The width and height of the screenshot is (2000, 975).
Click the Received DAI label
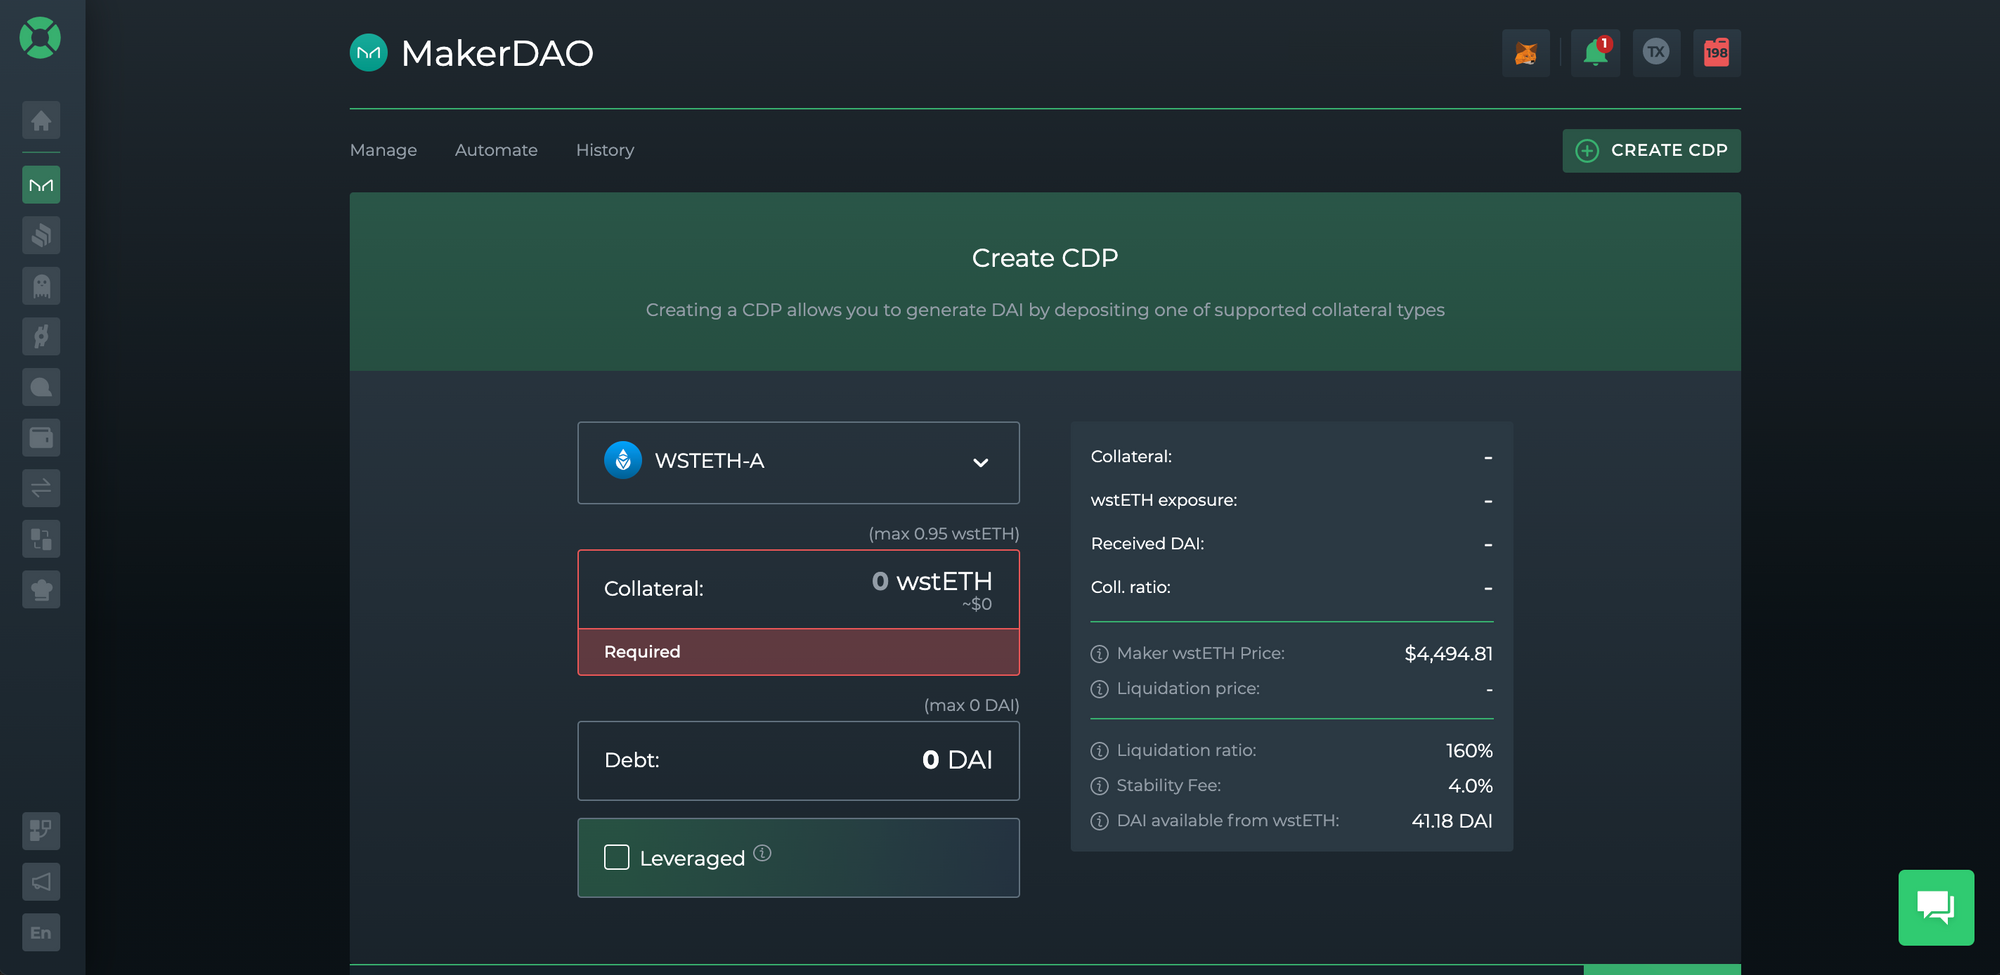point(1148,544)
